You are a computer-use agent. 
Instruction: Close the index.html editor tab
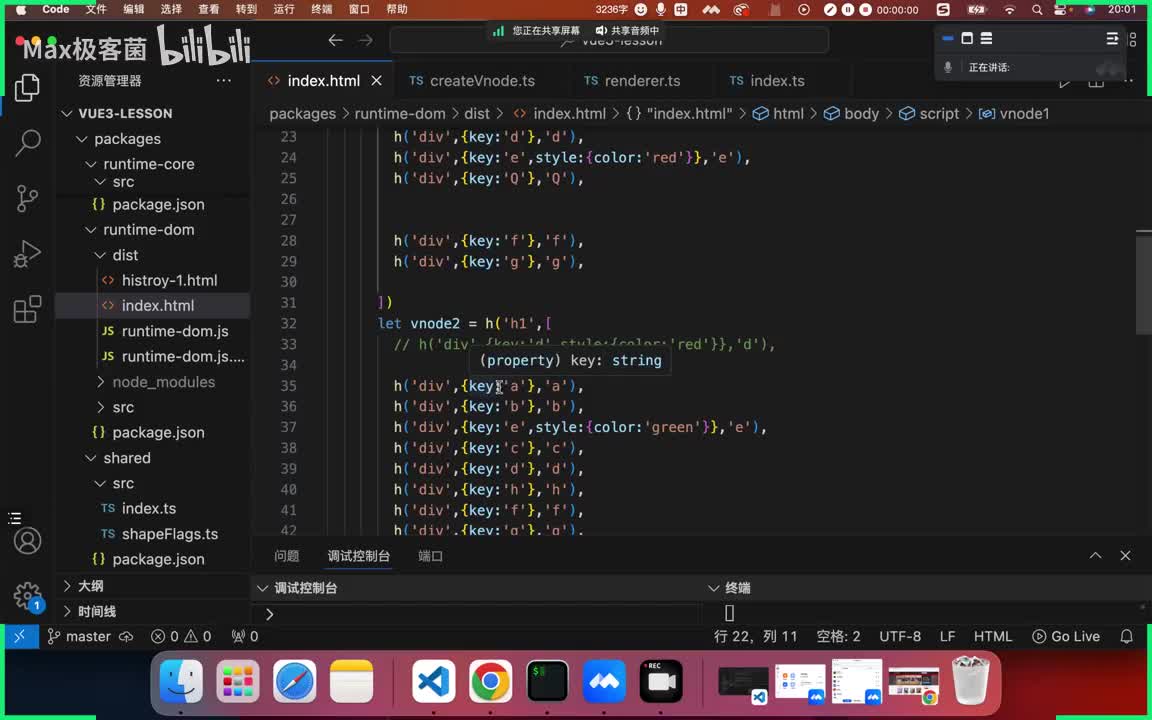coord(377,81)
